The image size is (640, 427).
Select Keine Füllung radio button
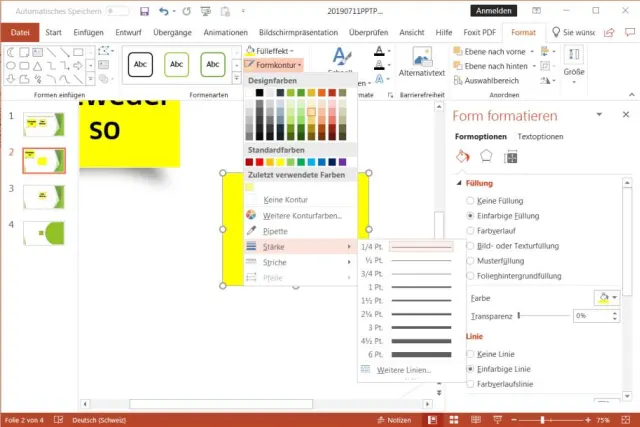[470, 200]
